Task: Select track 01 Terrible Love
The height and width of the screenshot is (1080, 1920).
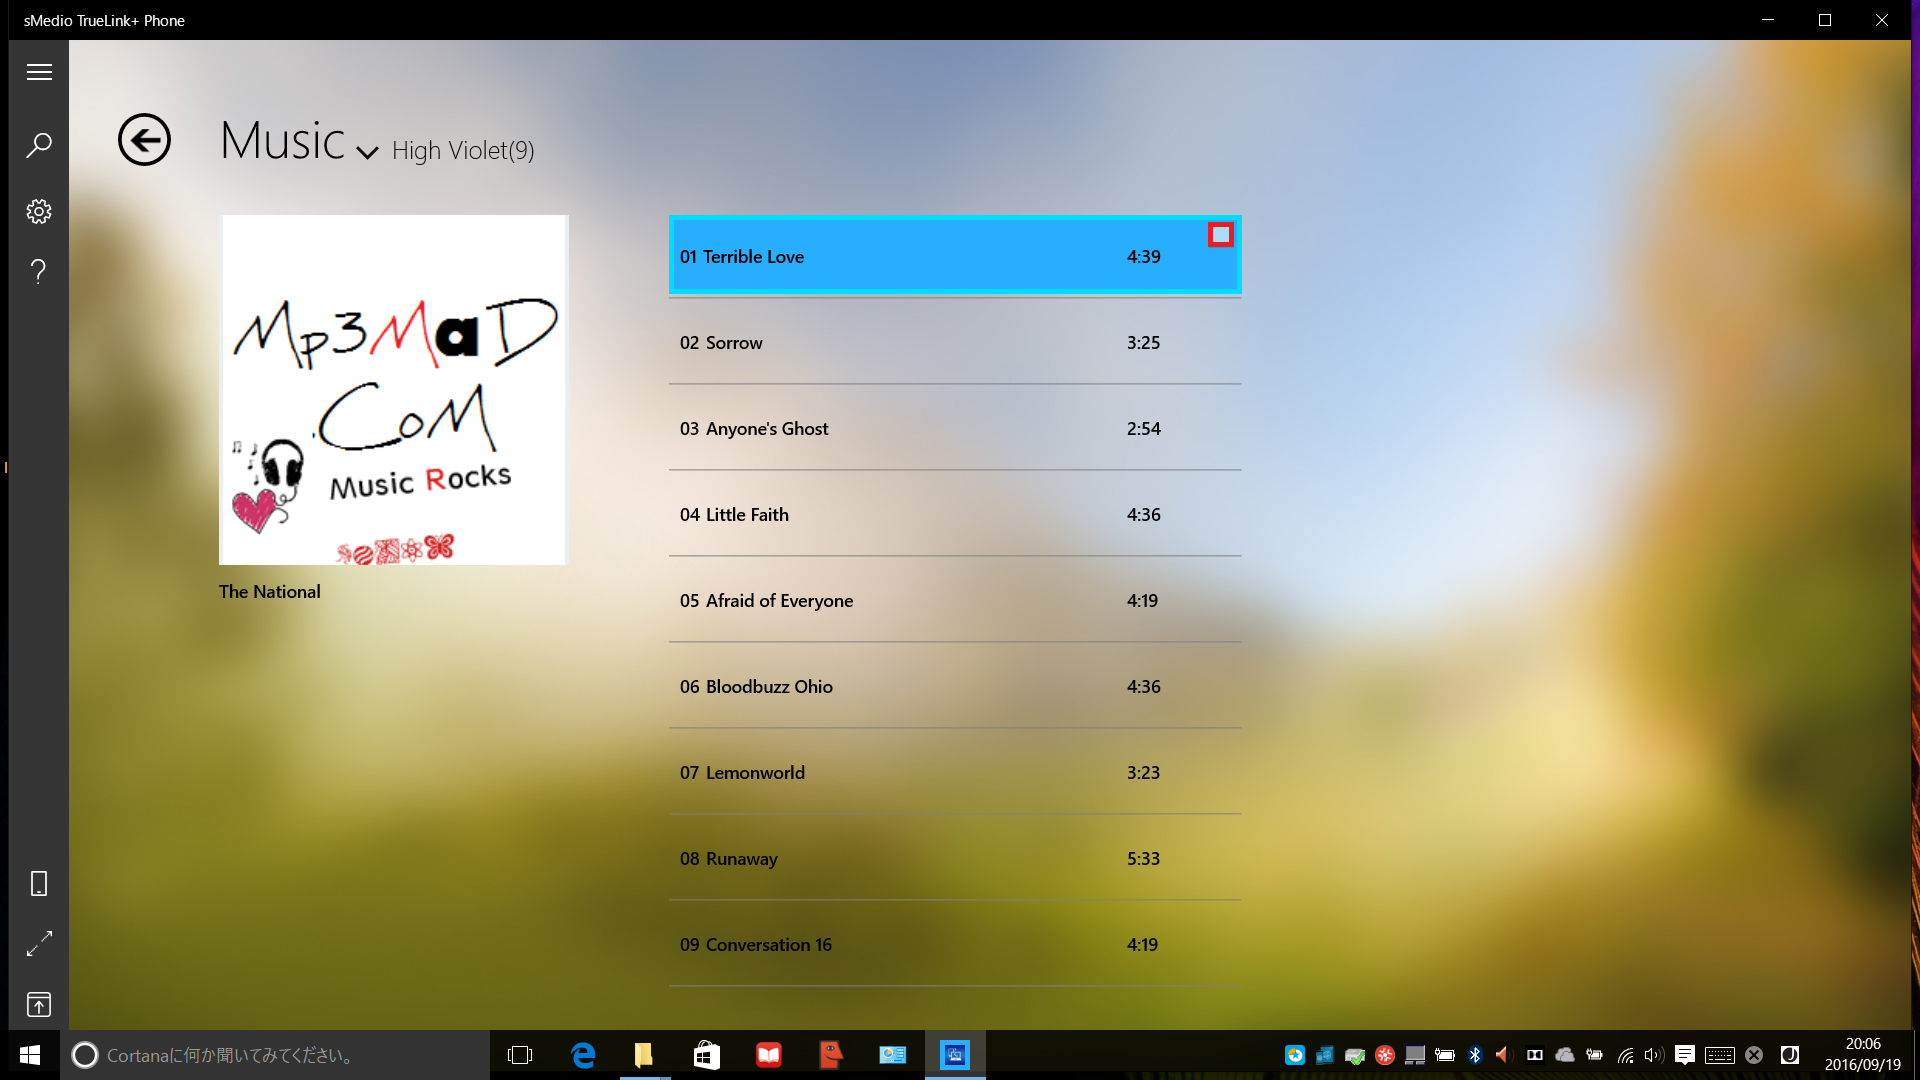Action: click(955, 256)
